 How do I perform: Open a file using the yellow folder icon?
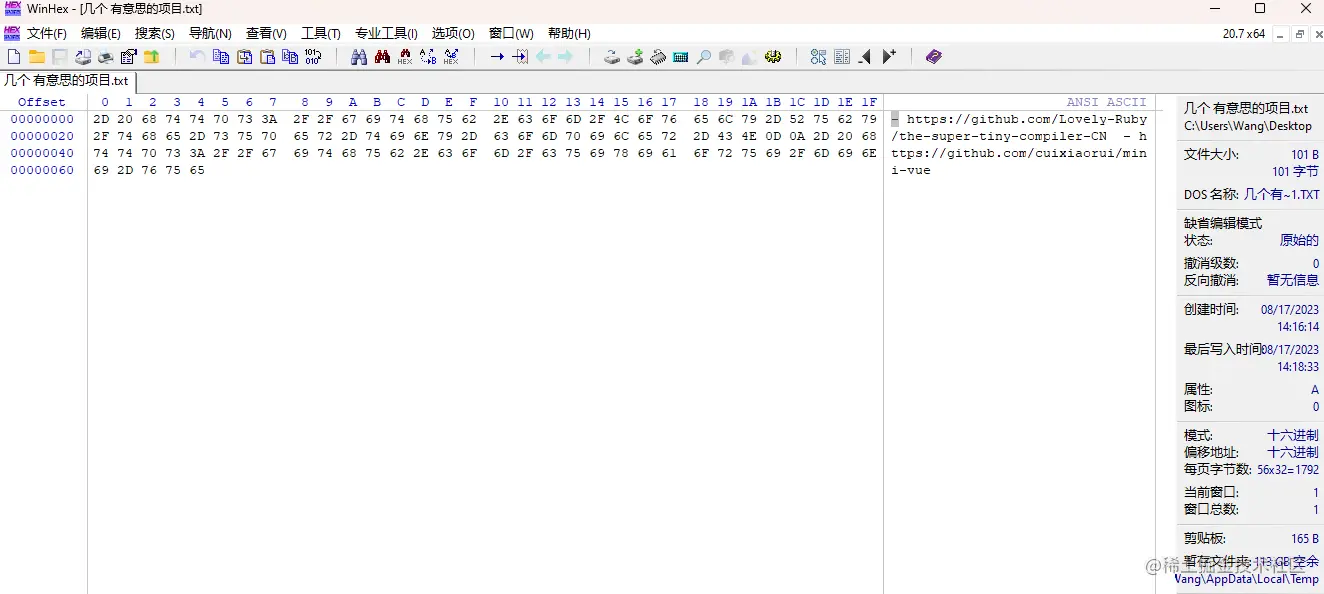pos(37,57)
